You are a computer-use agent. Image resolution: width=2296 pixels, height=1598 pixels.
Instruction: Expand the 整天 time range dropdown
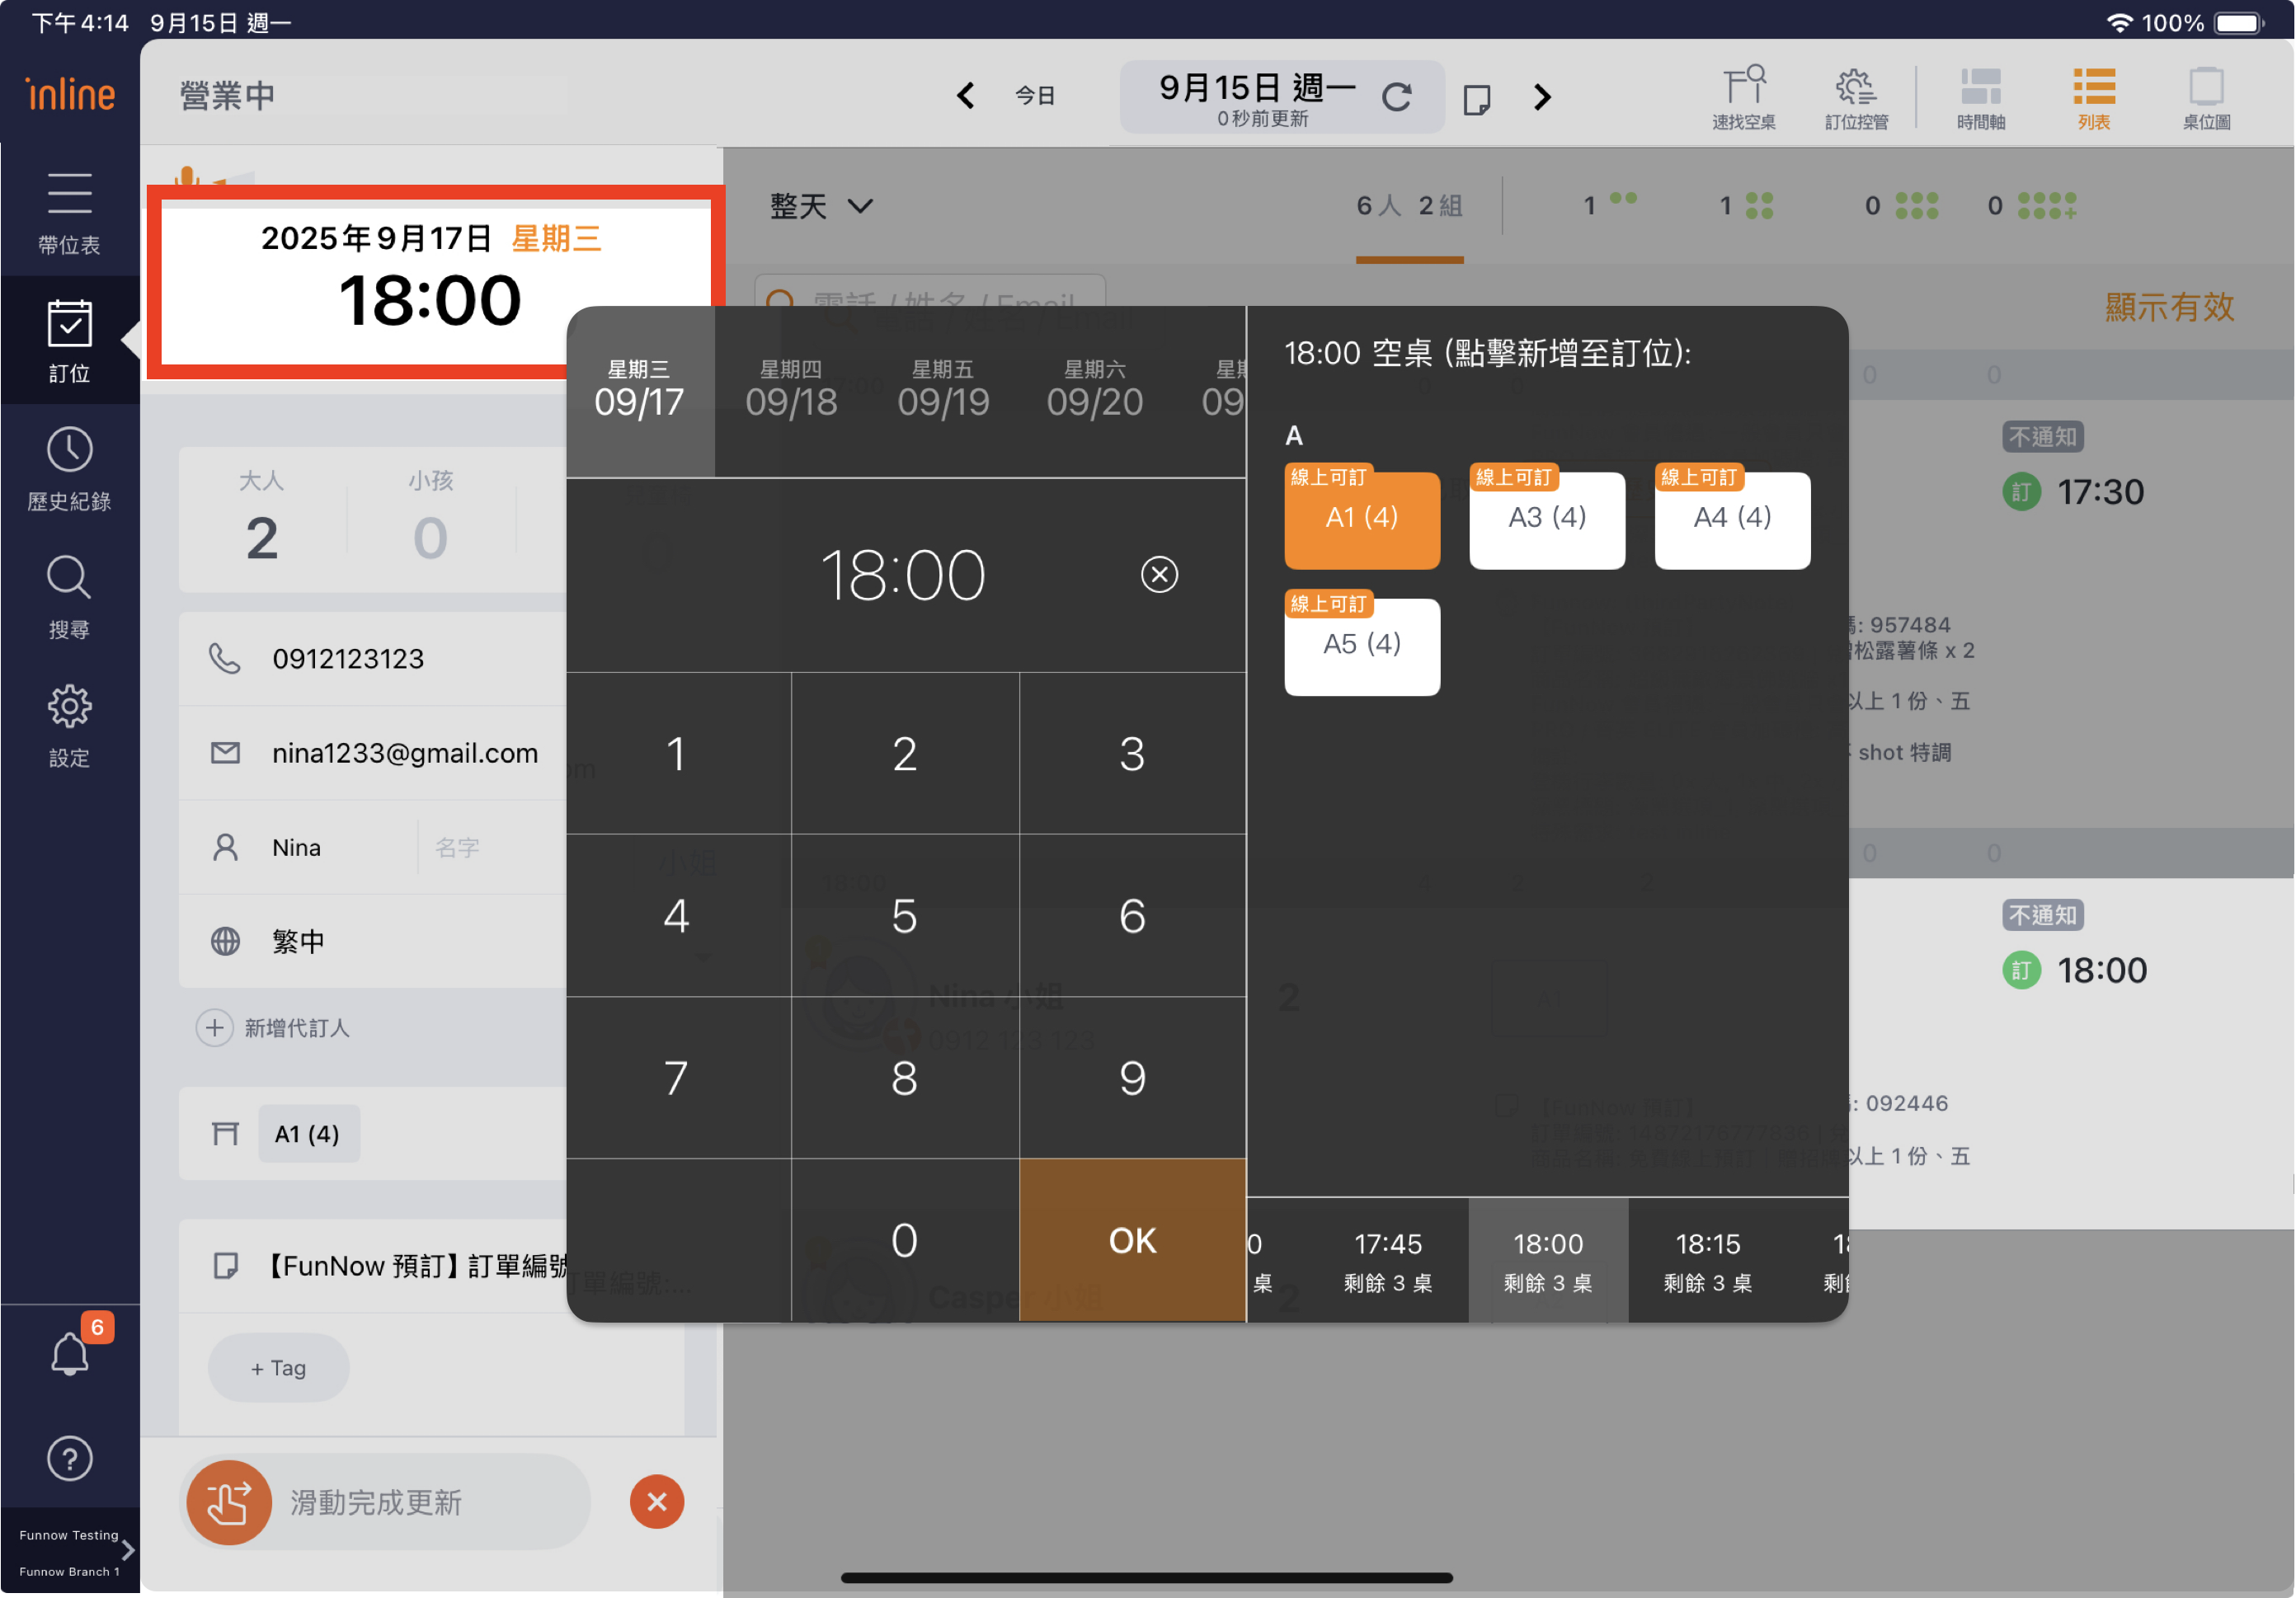[x=820, y=206]
